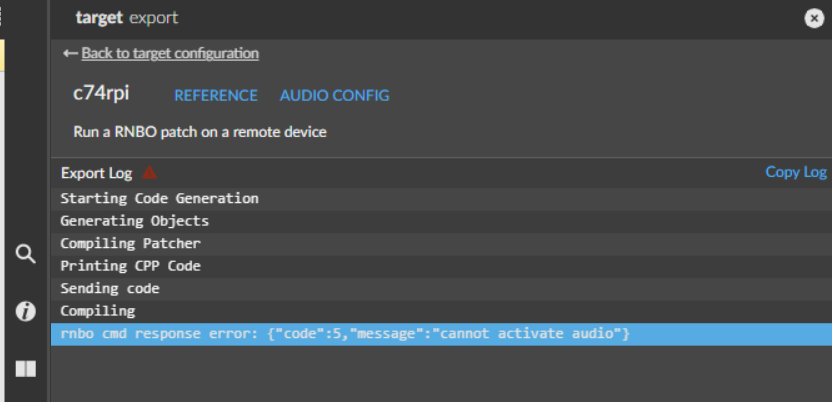Screen dimensions: 832x402
Task: Select the Compiling log line
Action: pyautogui.click(x=441, y=311)
